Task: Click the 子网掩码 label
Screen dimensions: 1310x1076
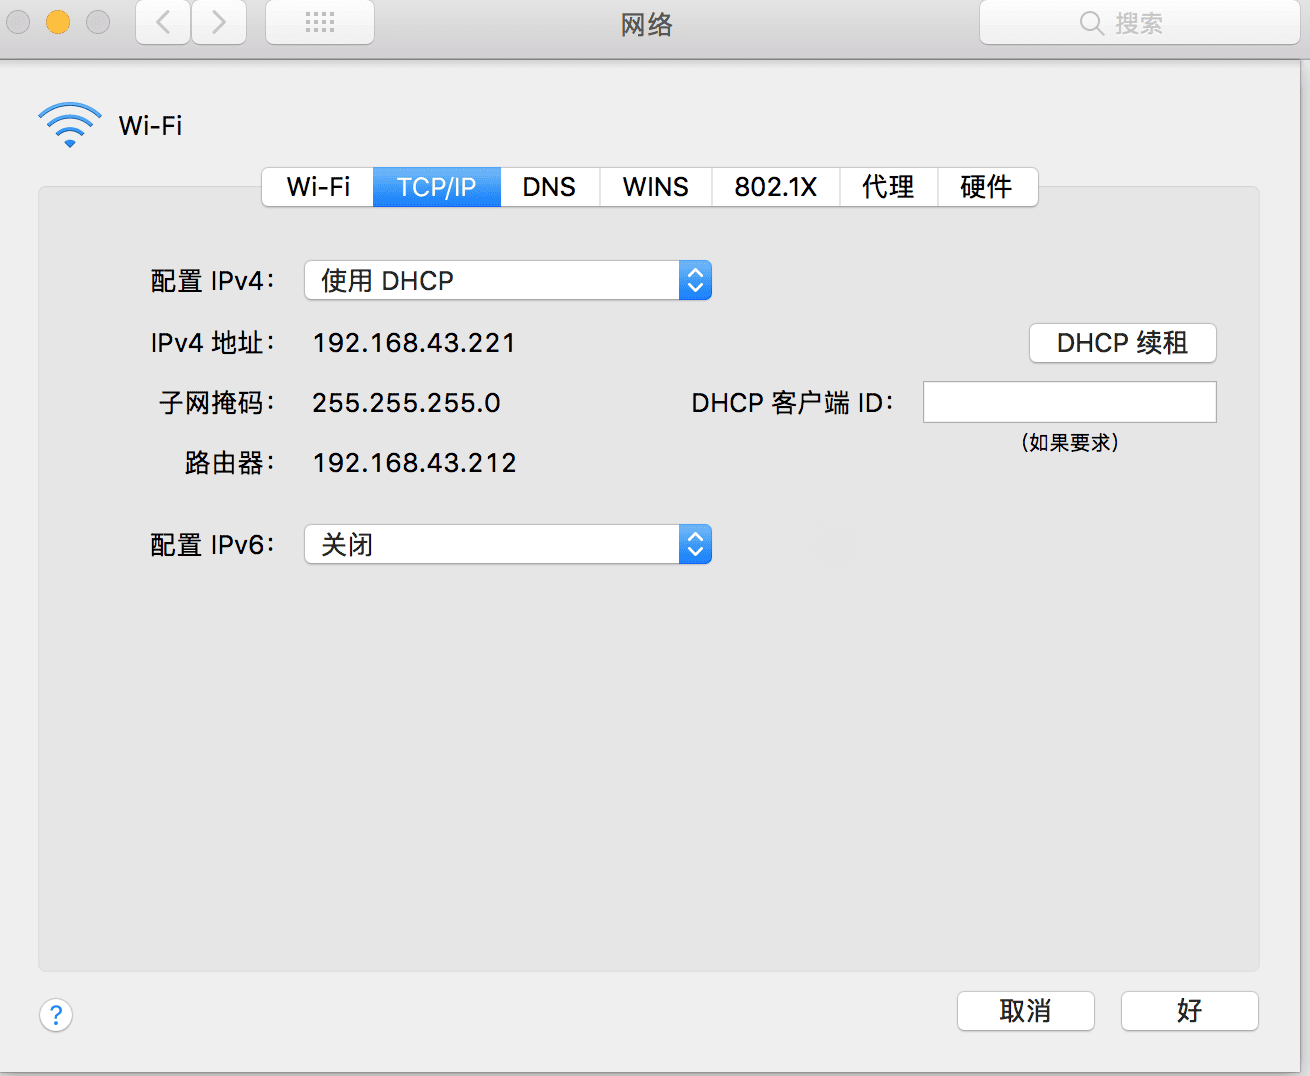Action: (x=217, y=403)
